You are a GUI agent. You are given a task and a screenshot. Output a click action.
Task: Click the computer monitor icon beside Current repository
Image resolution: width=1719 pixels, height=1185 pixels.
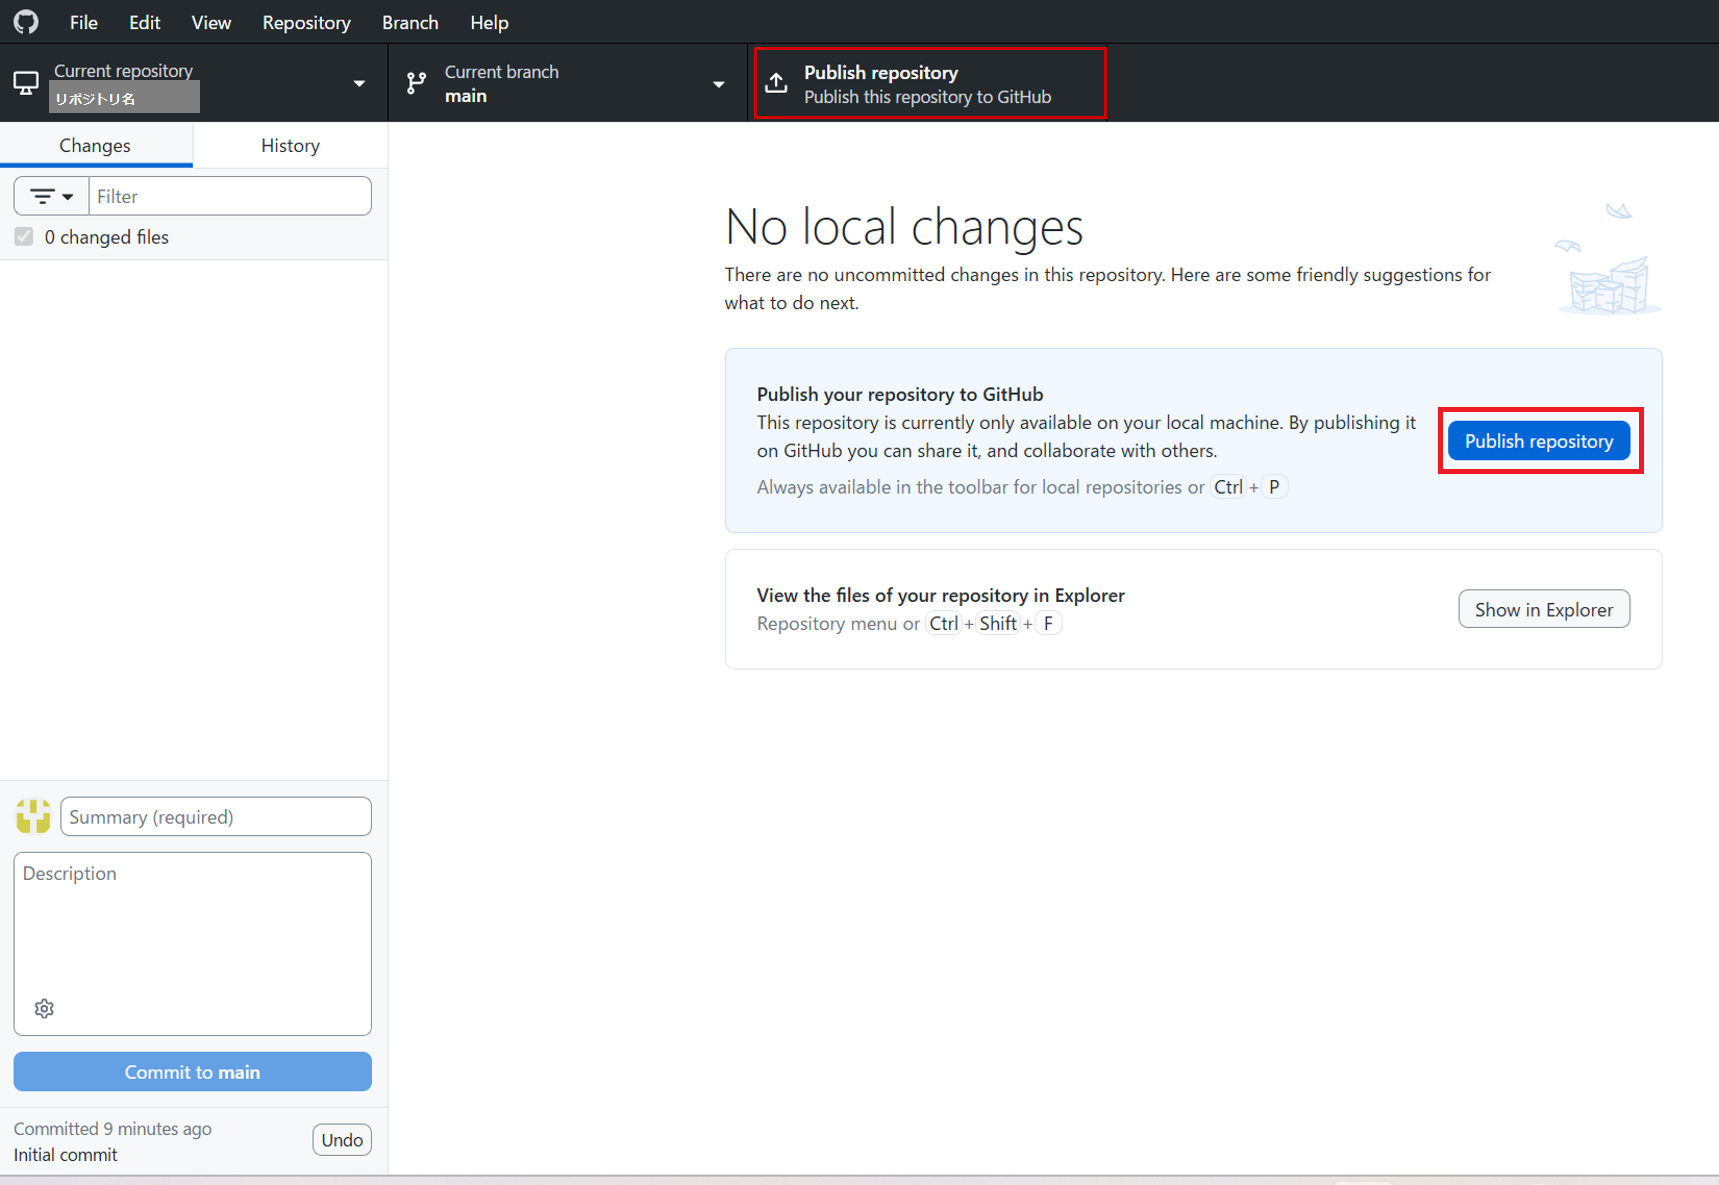coord(26,83)
